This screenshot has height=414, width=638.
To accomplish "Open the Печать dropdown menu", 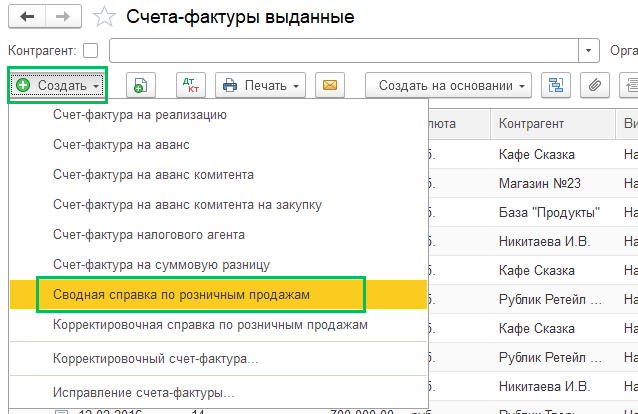I will coord(260,85).
